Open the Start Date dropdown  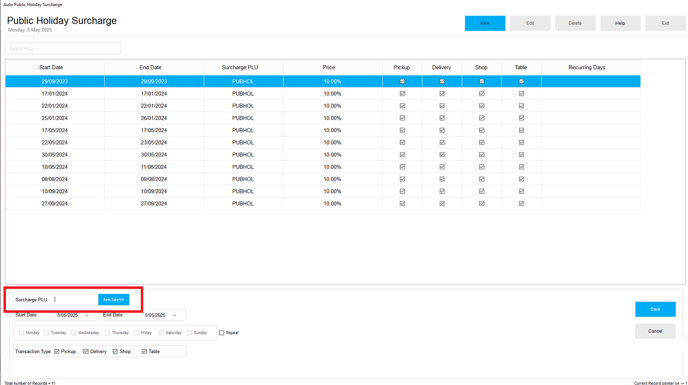(87, 315)
